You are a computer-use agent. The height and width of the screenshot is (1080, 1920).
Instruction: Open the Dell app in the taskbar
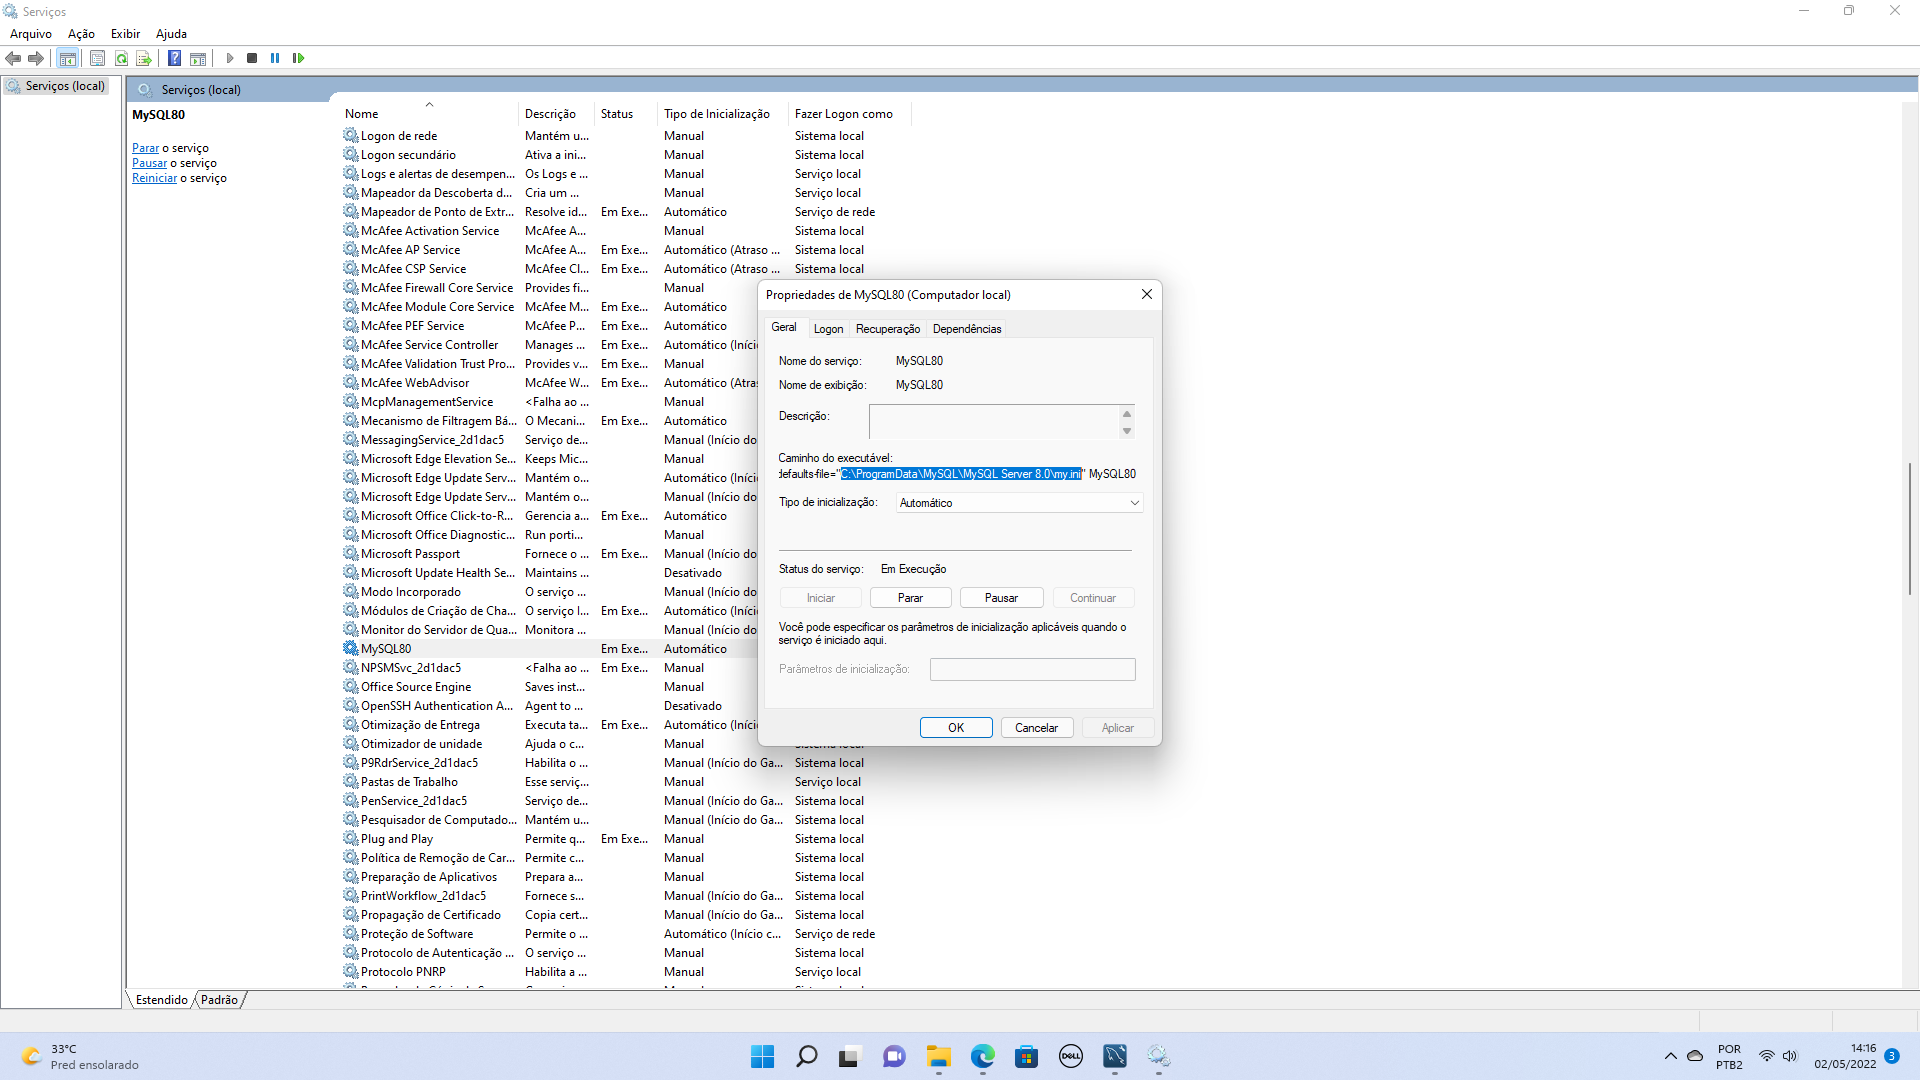[1070, 1056]
